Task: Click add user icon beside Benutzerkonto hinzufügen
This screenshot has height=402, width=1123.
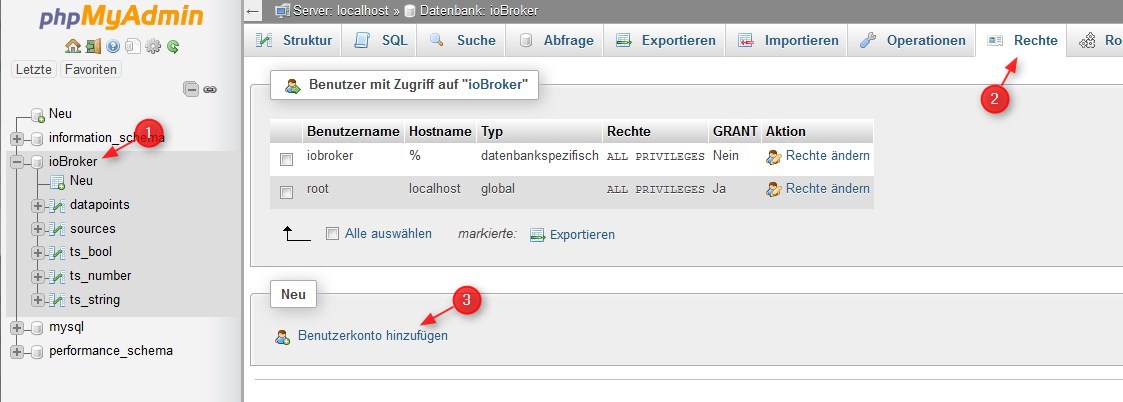Action: (x=283, y=337)
